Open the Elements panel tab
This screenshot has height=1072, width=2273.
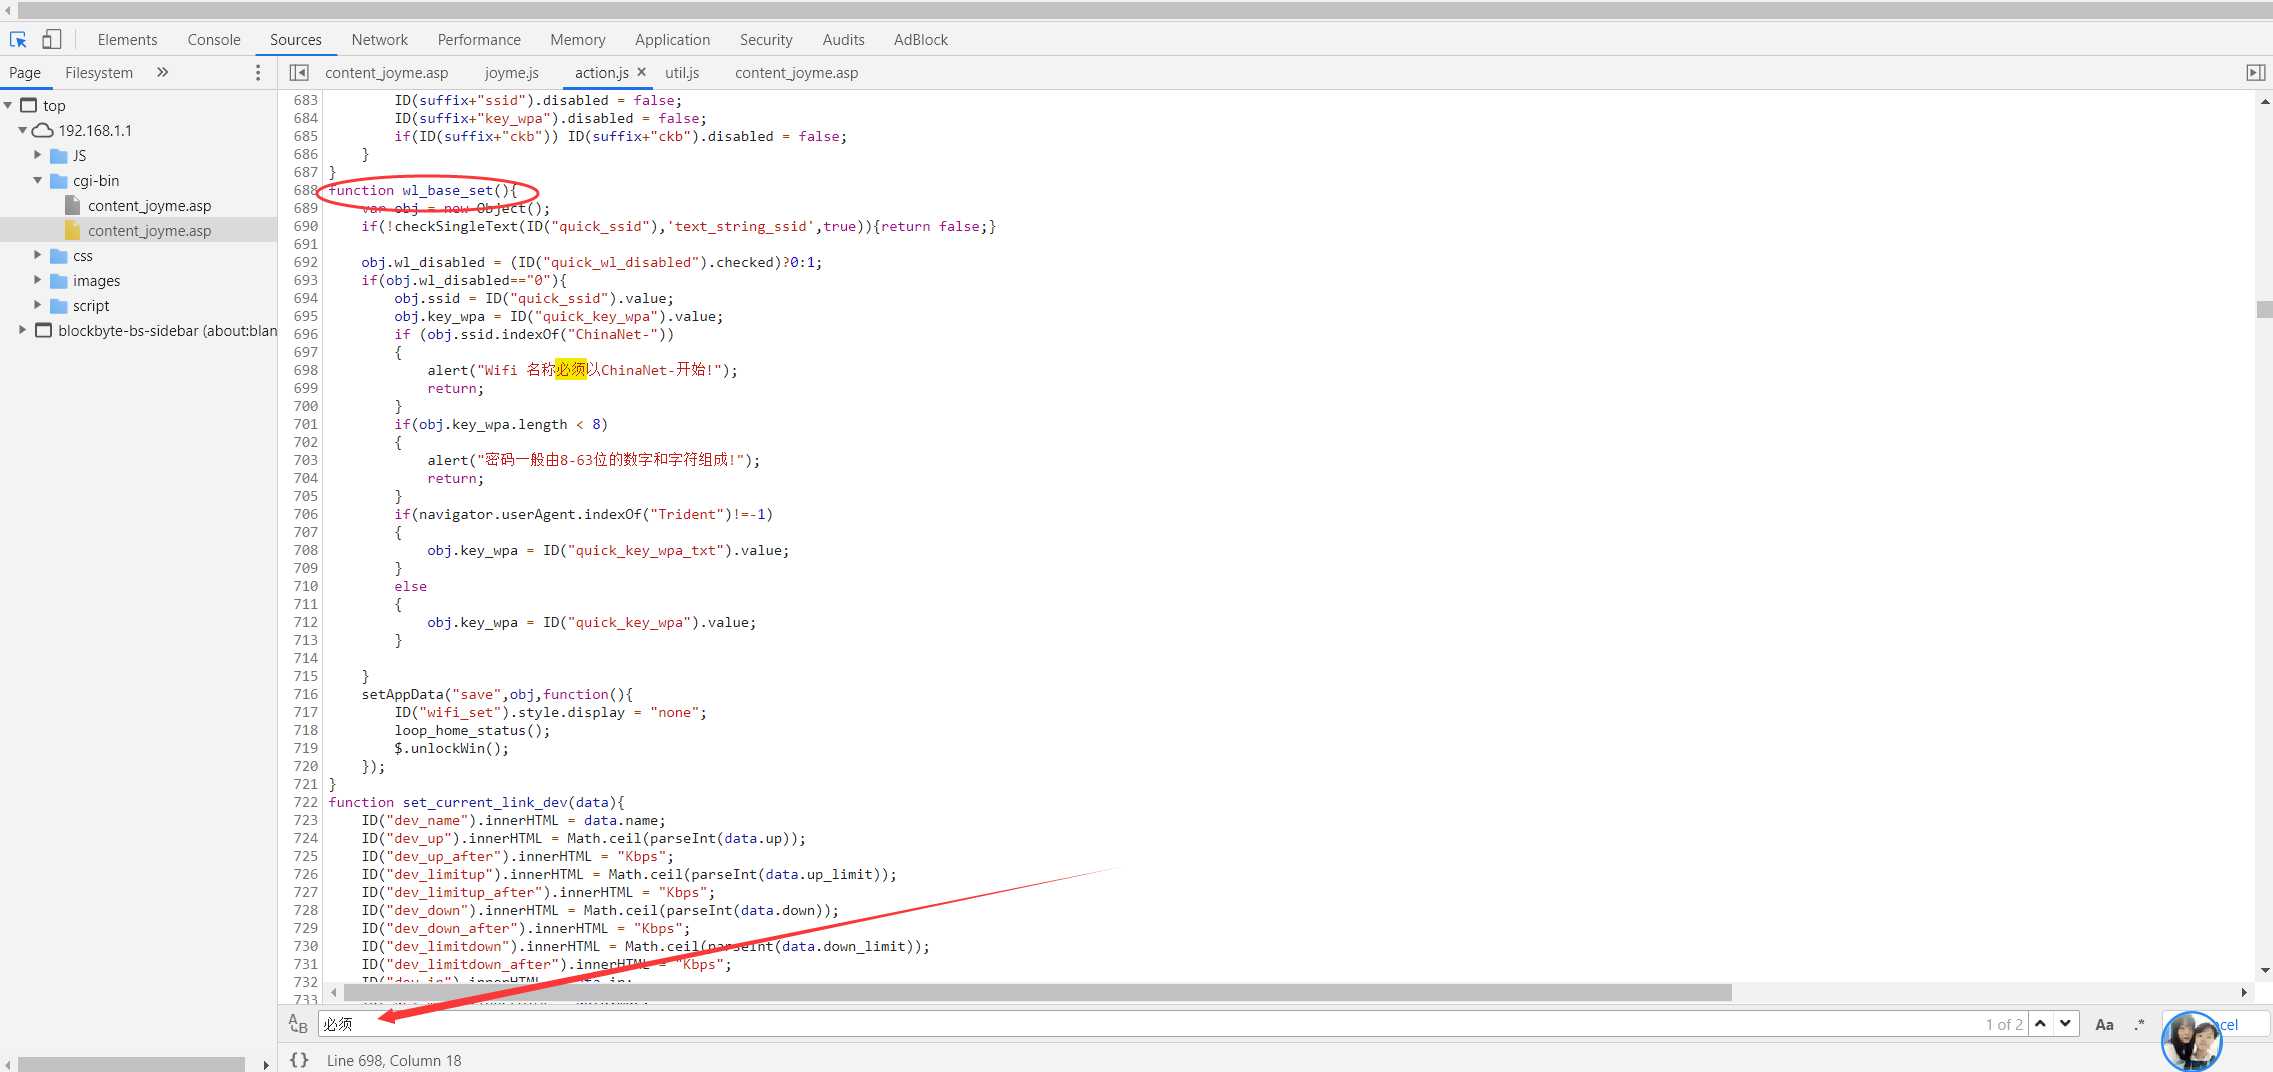127,40
